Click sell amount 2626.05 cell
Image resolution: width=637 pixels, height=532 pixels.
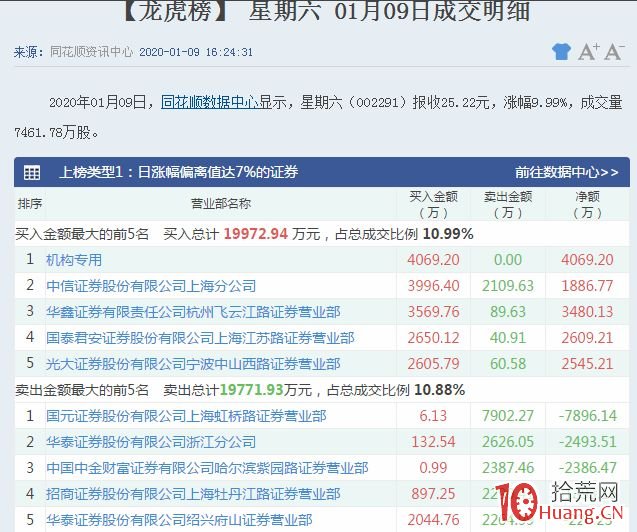tap(508, 442)
